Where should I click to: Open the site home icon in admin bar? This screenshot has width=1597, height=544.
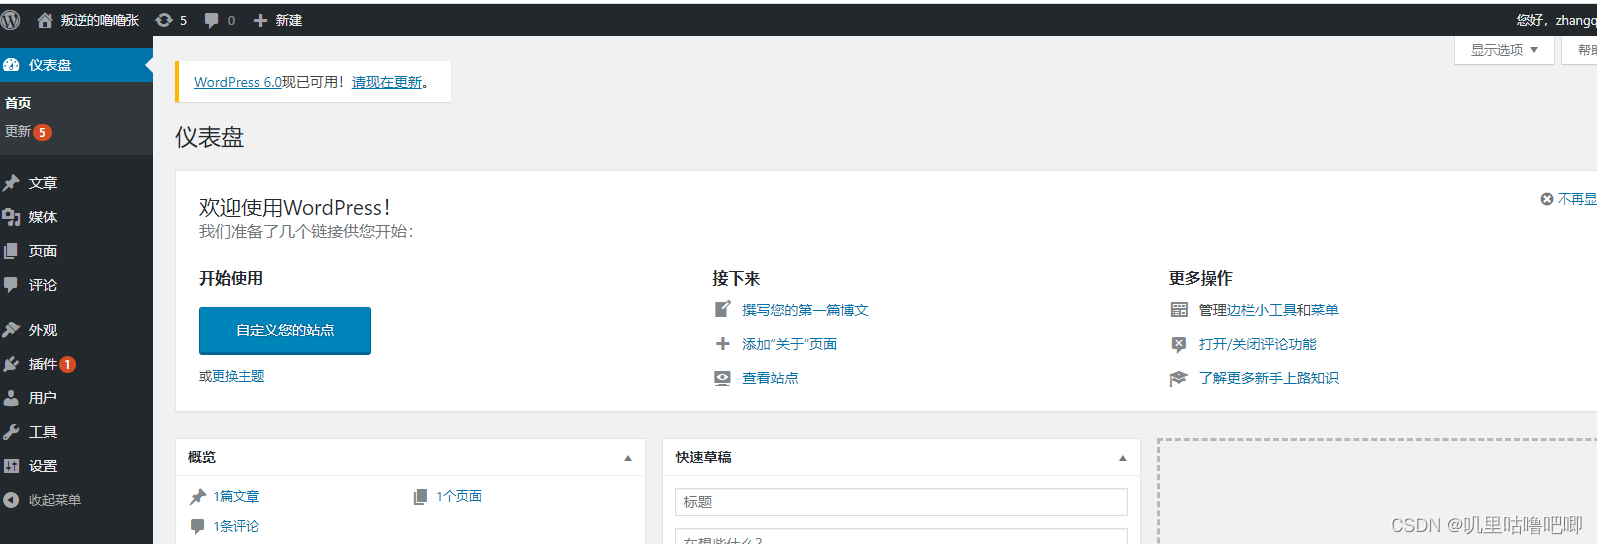click(45, 20)
